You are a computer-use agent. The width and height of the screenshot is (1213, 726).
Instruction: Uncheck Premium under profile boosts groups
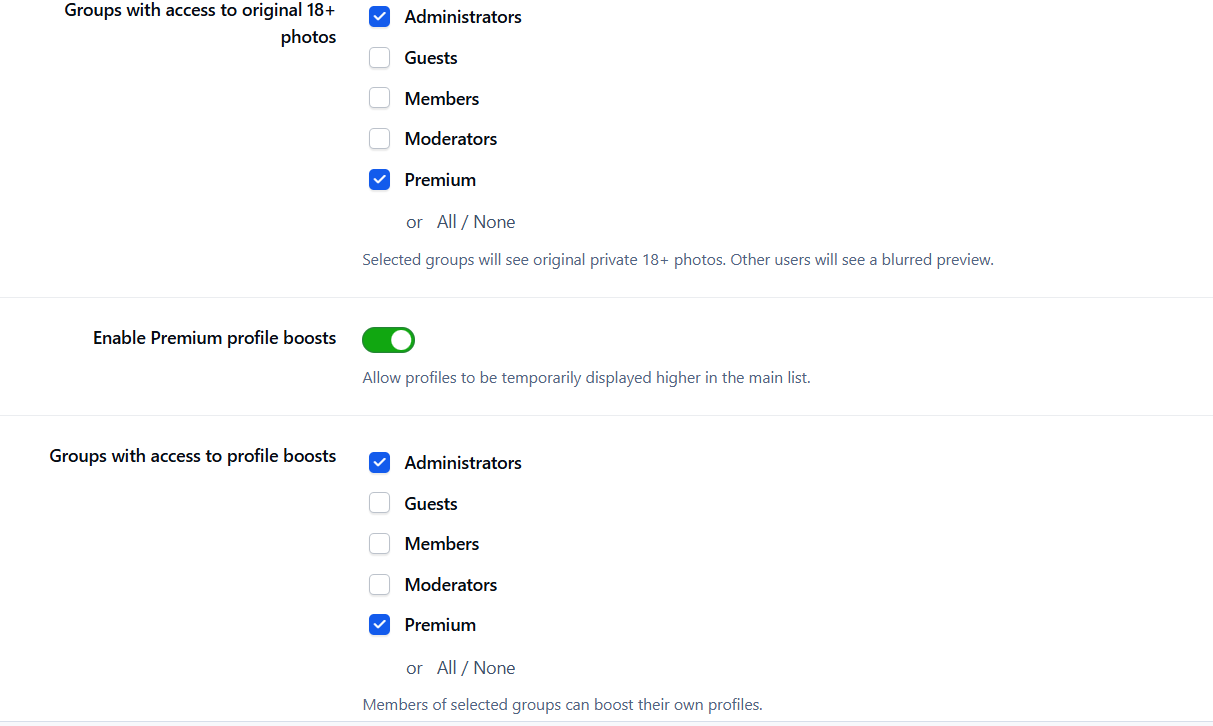[380, 625]
